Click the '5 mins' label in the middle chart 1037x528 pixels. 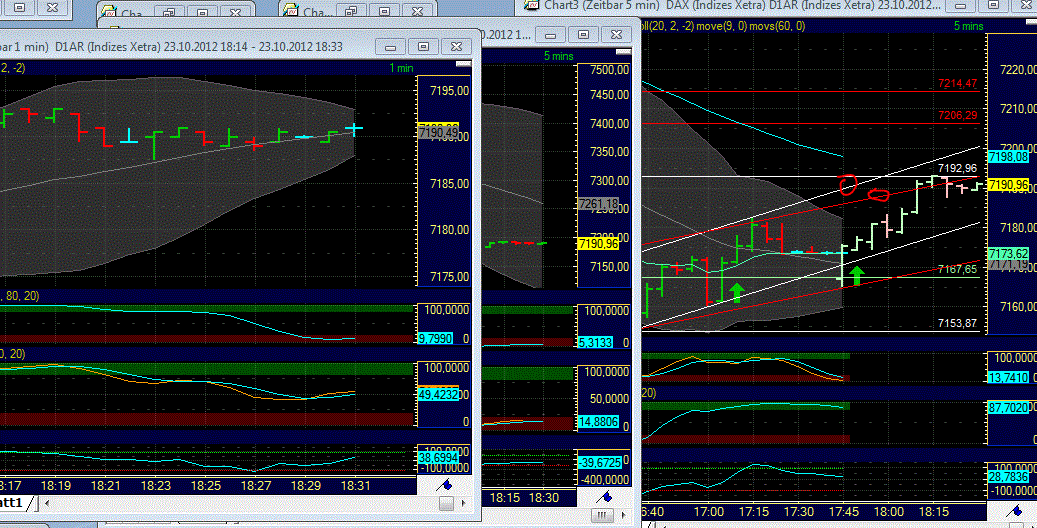pos(559,56)
